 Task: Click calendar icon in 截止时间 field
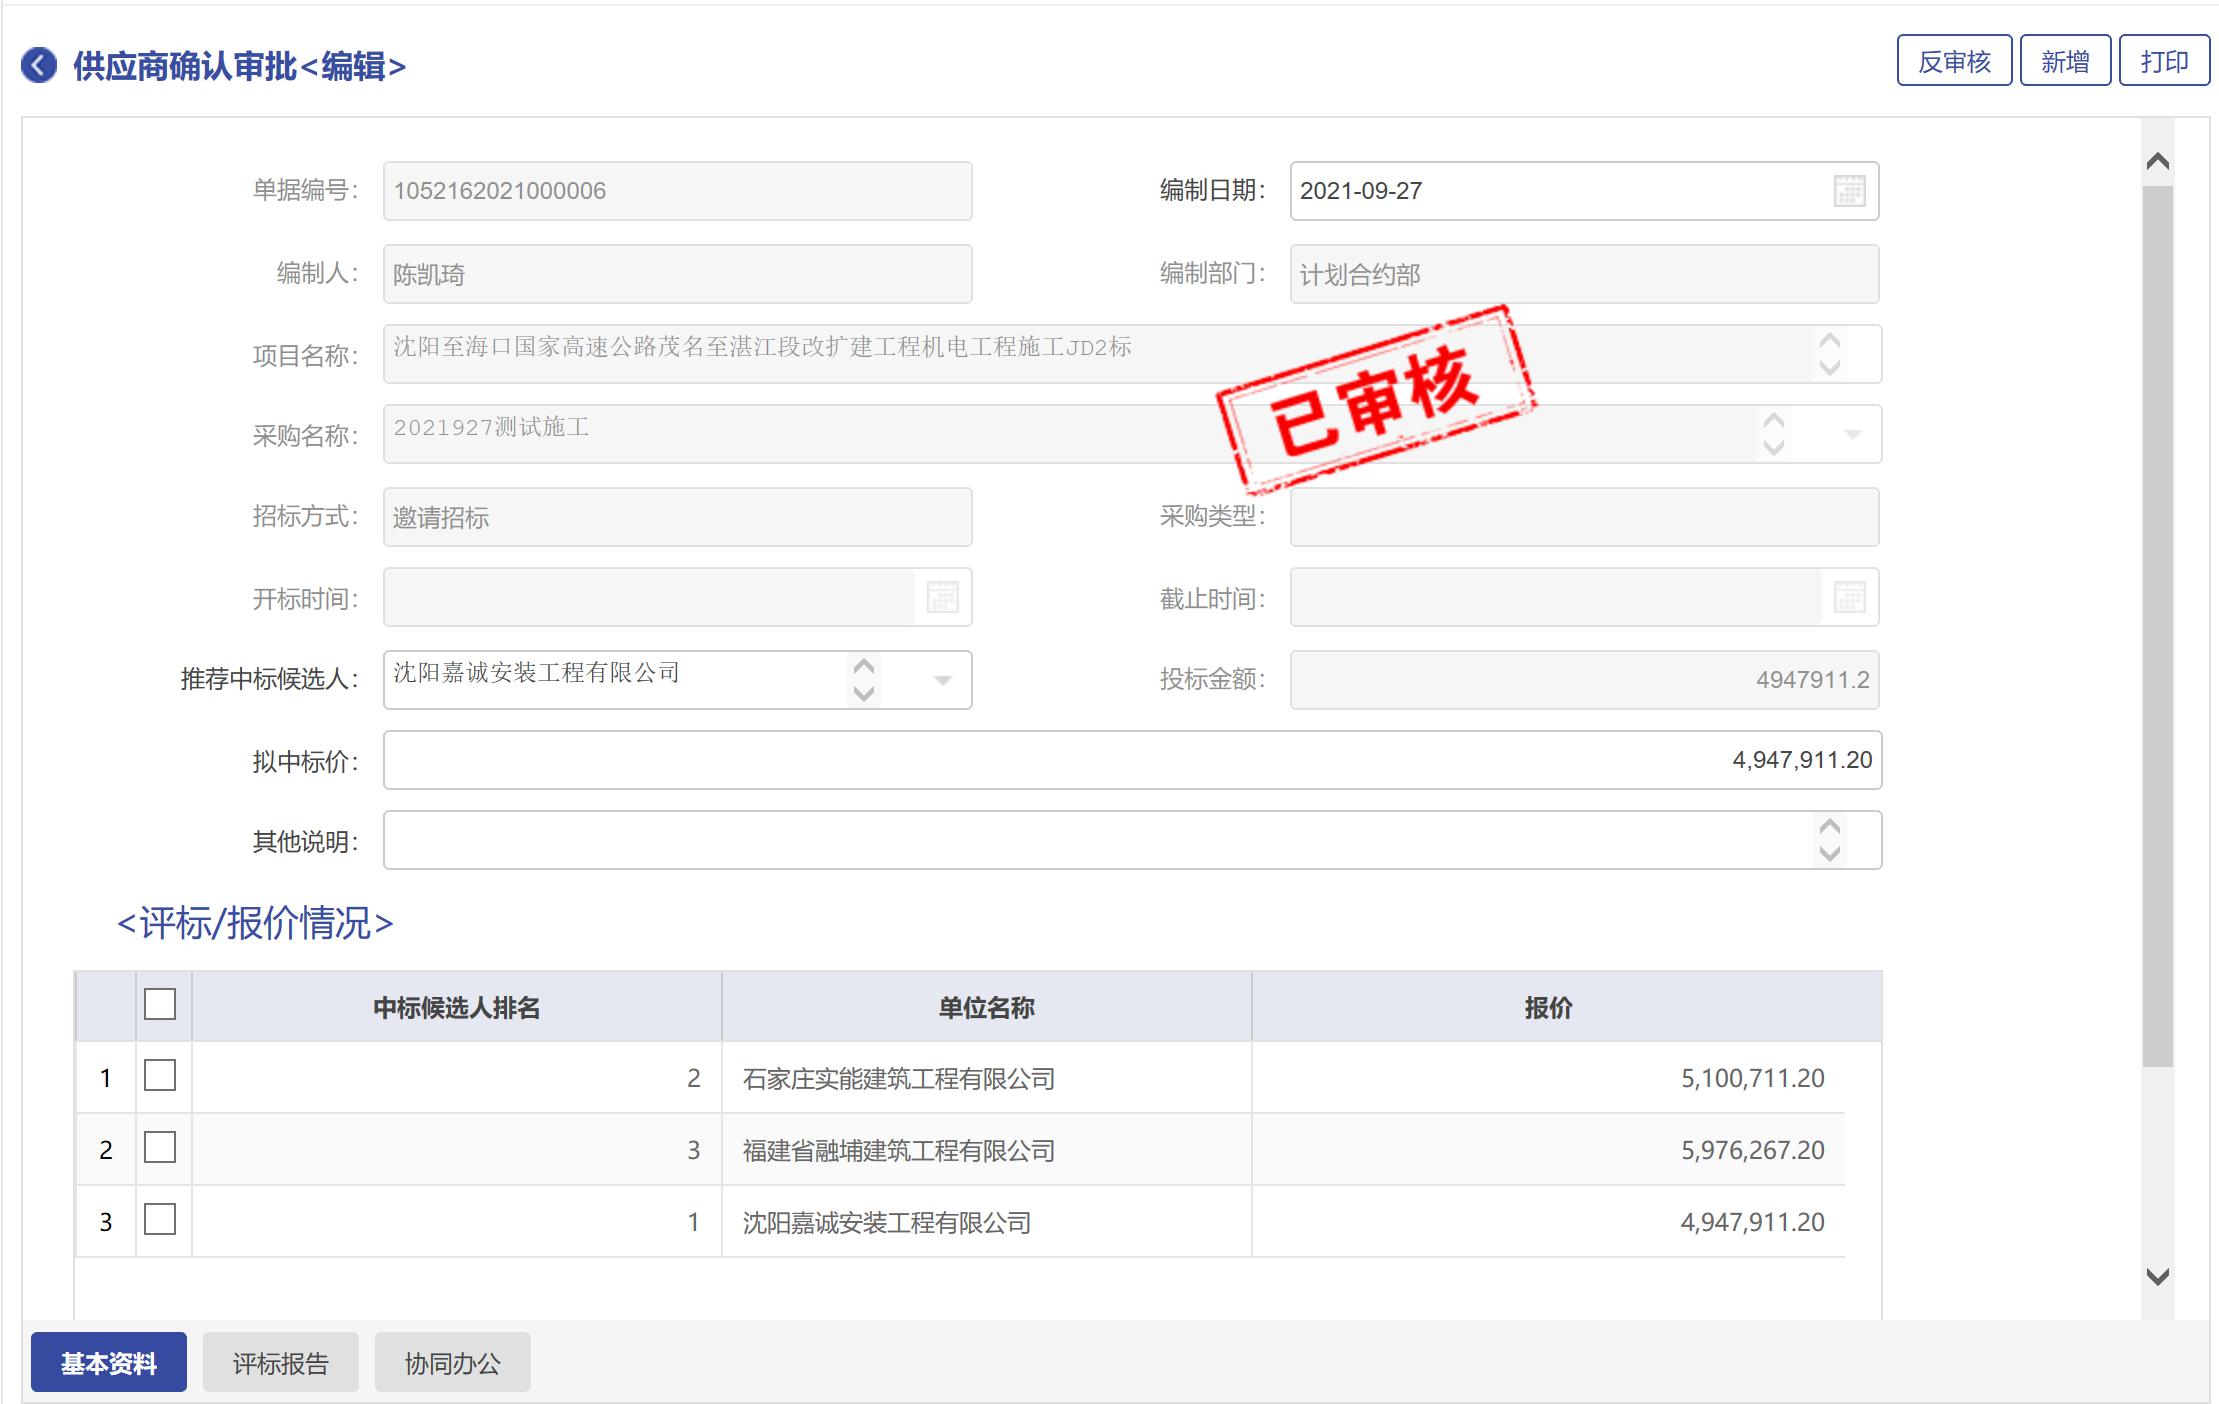pyautogui.click(x=1849, y=598)
